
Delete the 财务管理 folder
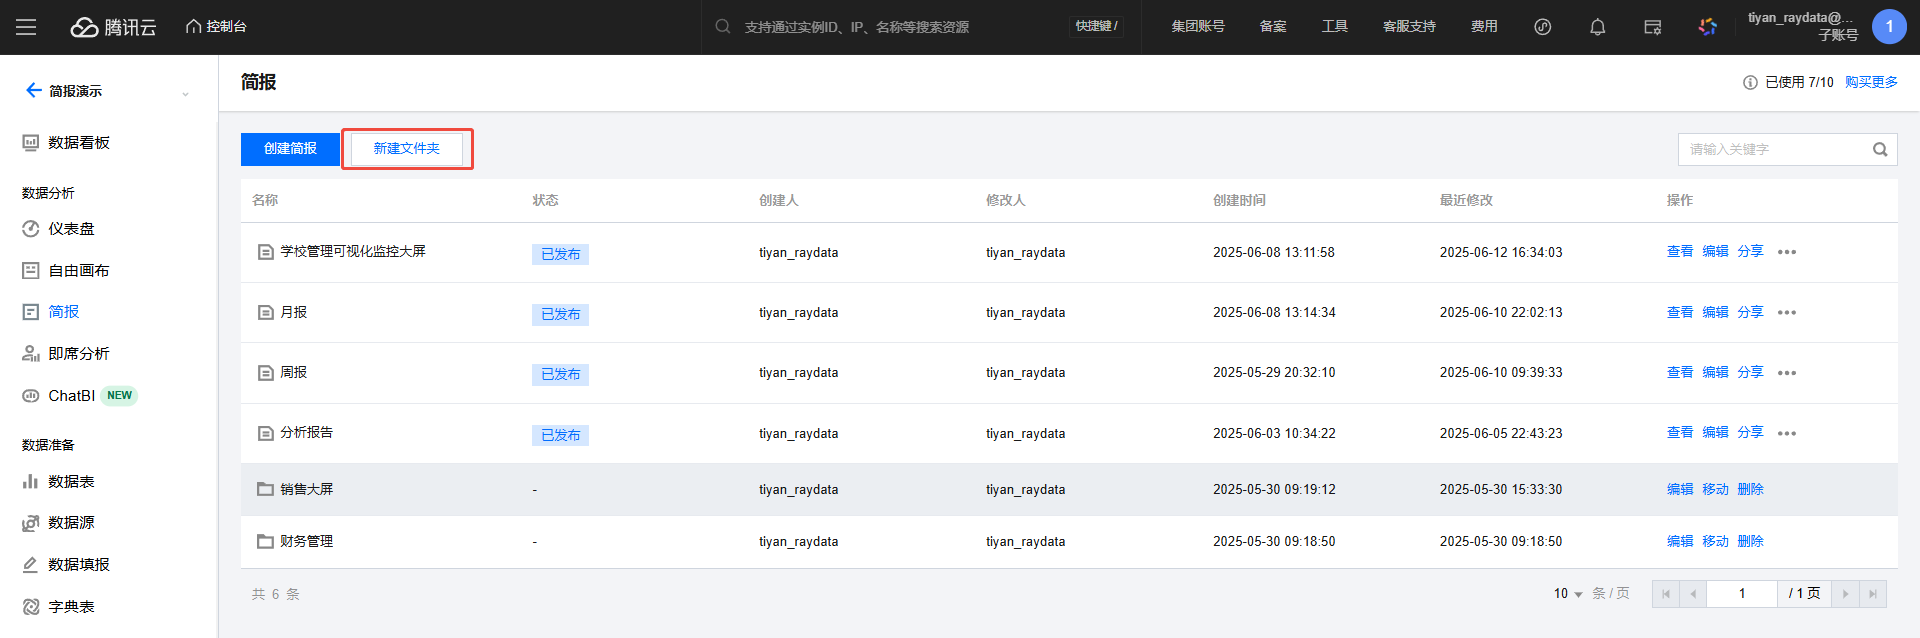pyautogui.click(x=1749, y=541)
